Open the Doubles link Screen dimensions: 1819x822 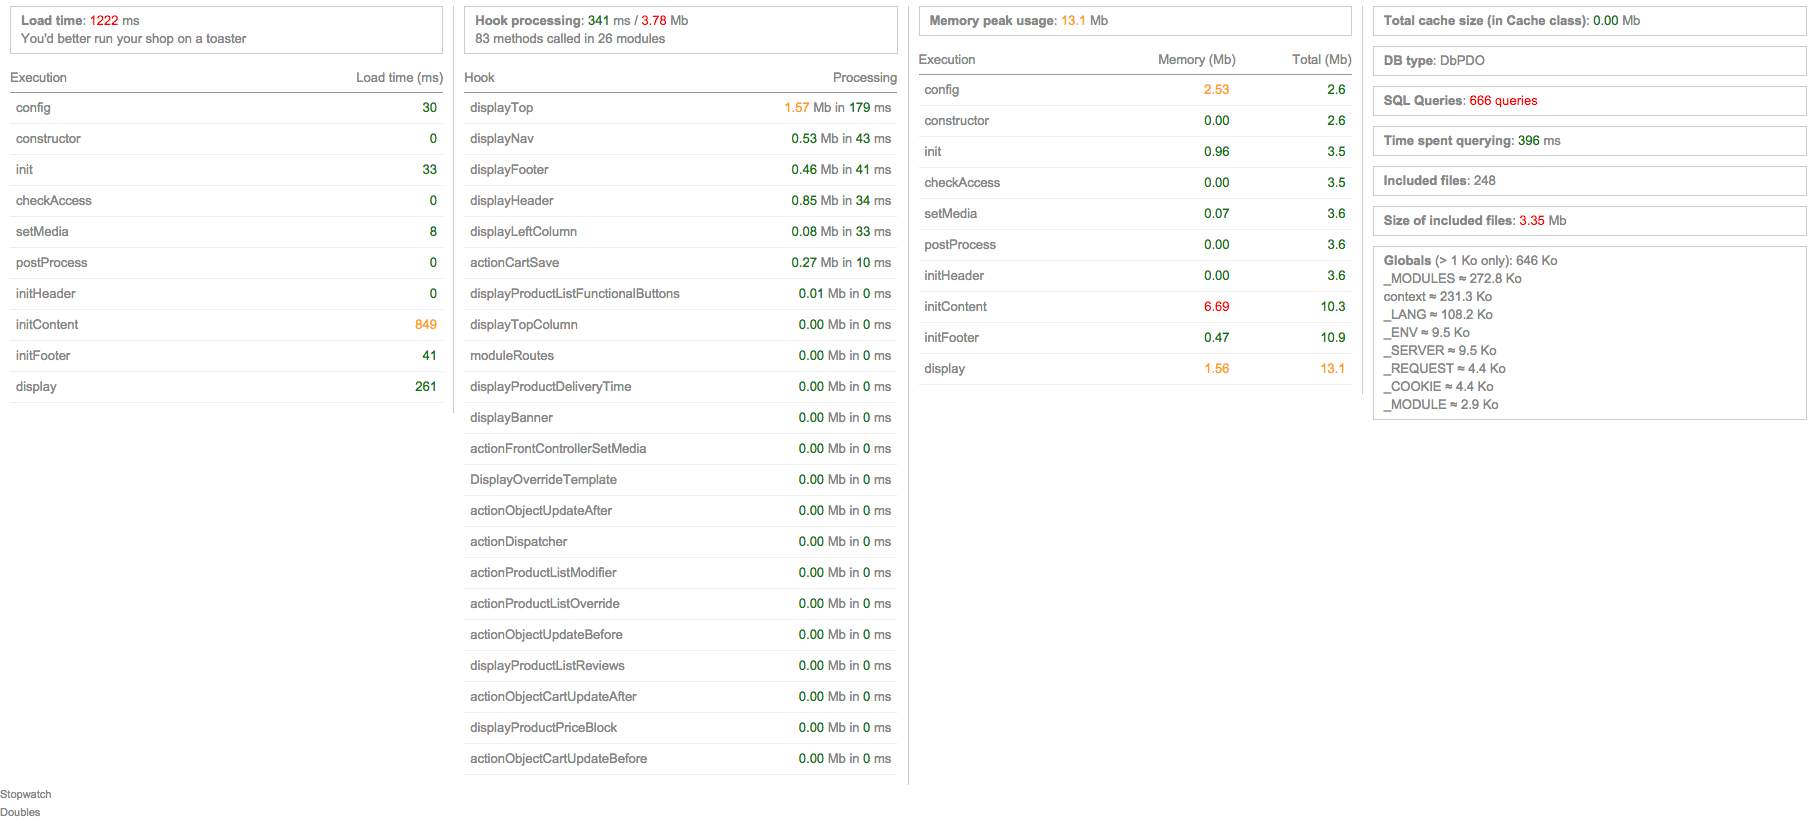(x=20, y=812)
